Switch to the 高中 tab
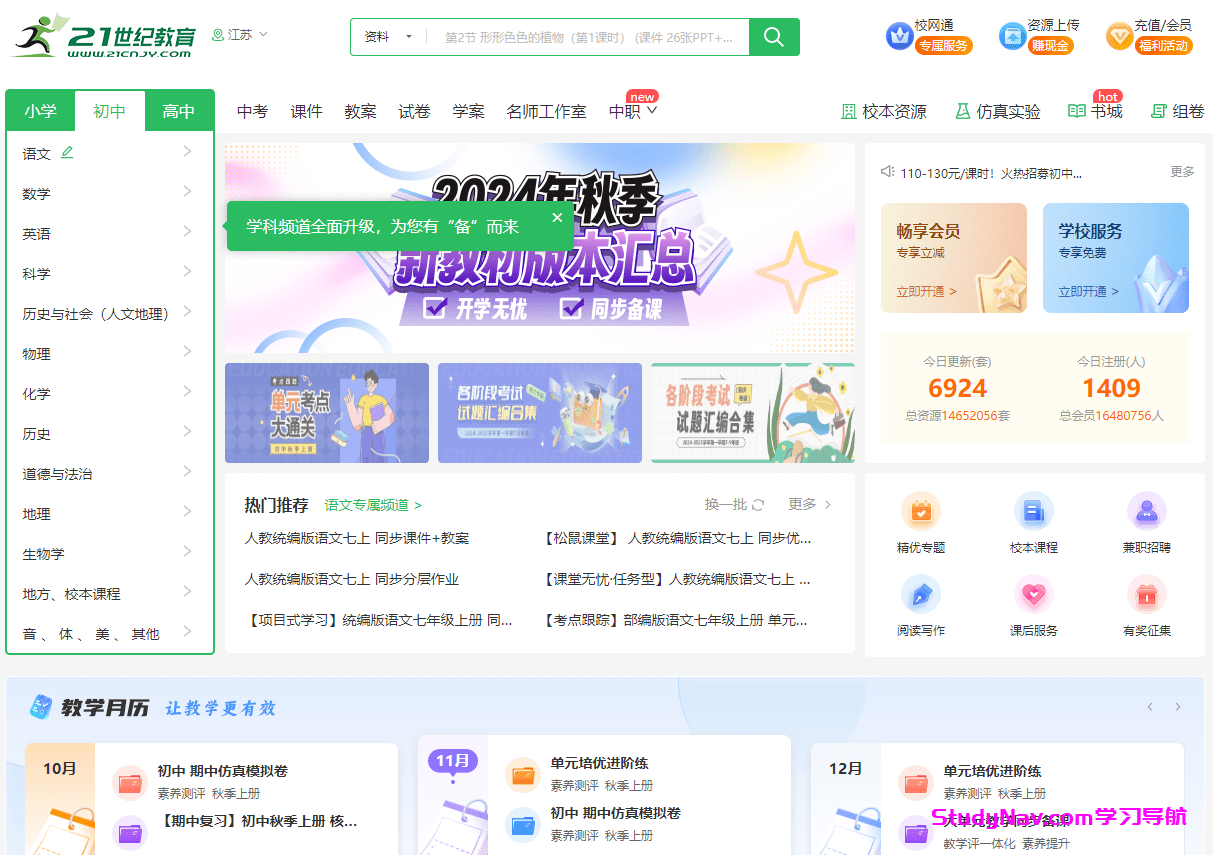1213x855 pixels. (180, 111)
